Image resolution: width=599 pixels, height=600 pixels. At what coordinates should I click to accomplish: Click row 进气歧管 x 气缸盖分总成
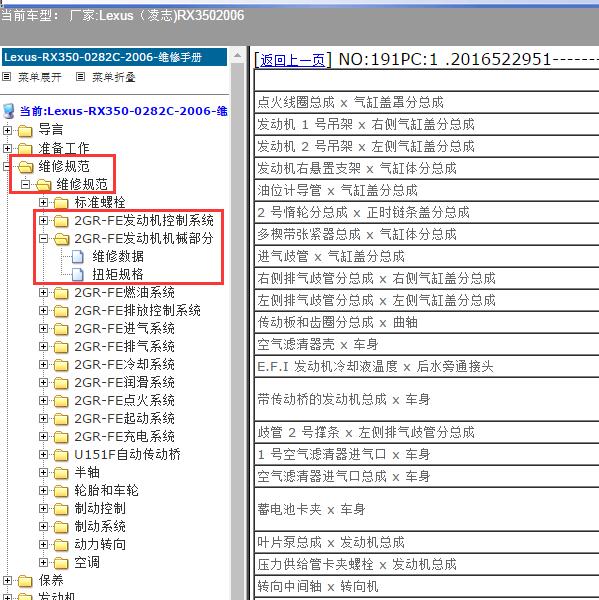coord(427,256)
